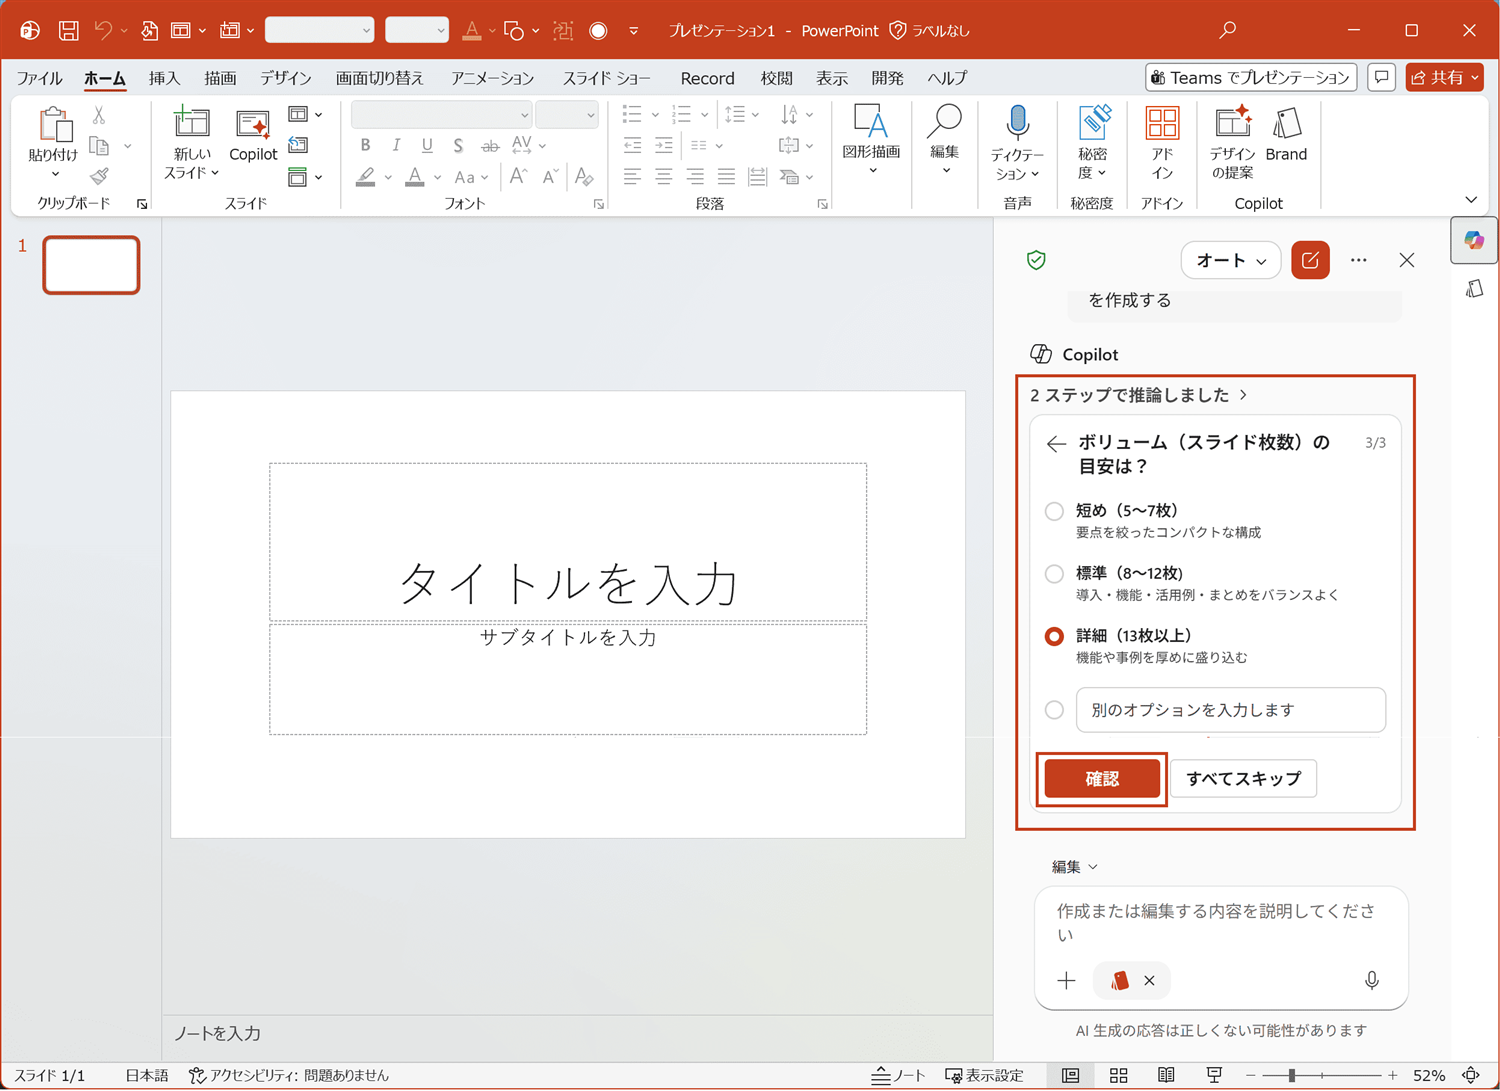
Task: Expand 2 ステップで推論しました details
Action: point(1139,395)
